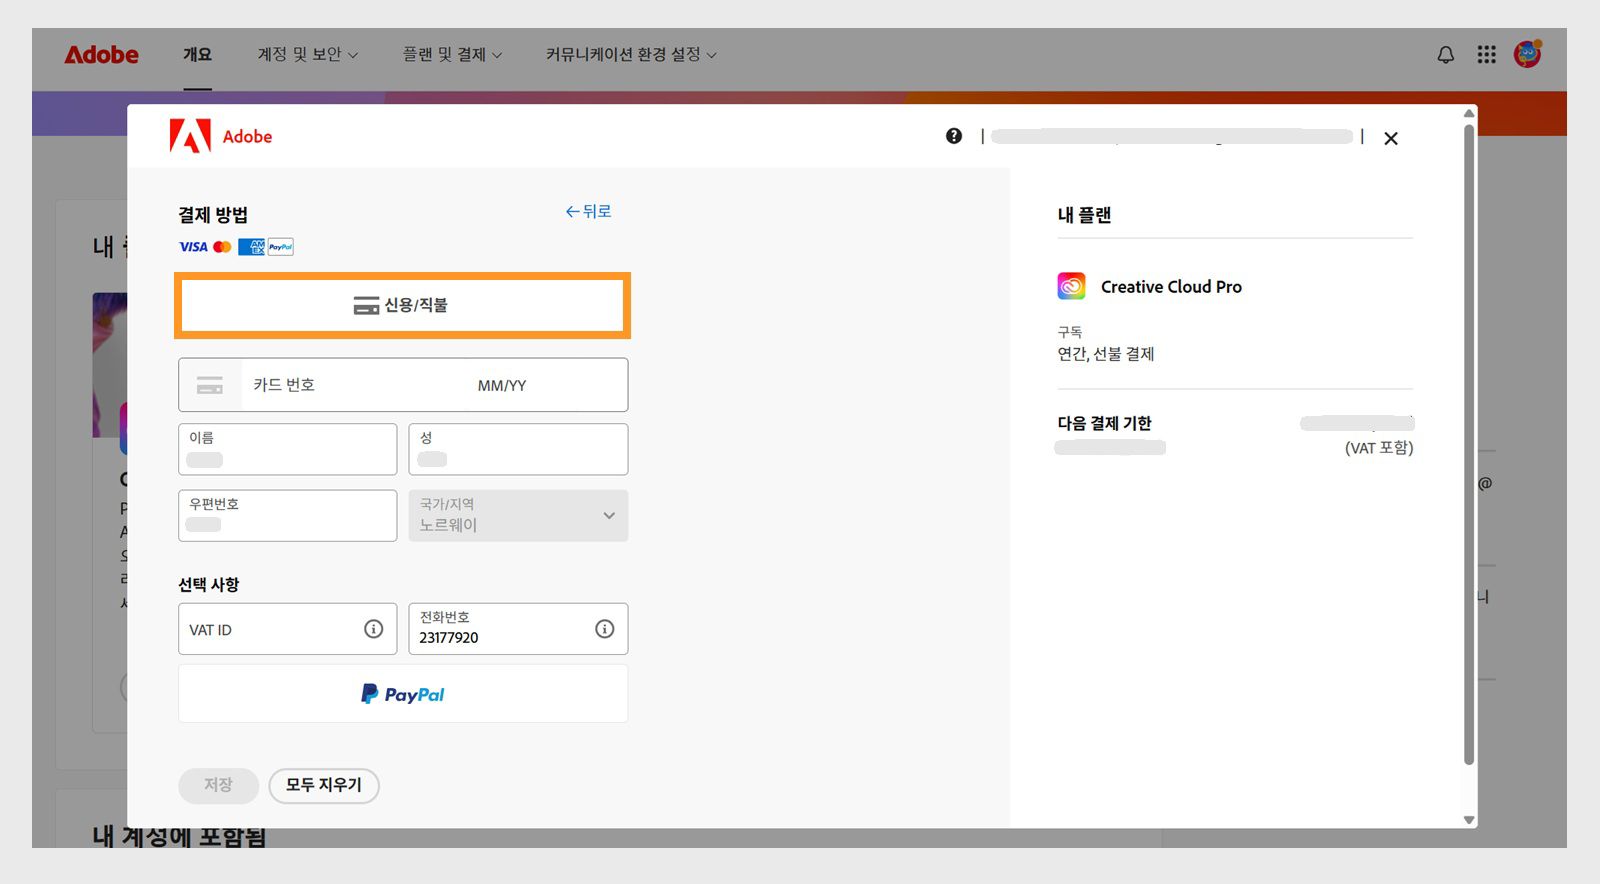Expand the 커뮤니케이션 환경 설정 menu
1600x884 pixels.
[631, 54]
